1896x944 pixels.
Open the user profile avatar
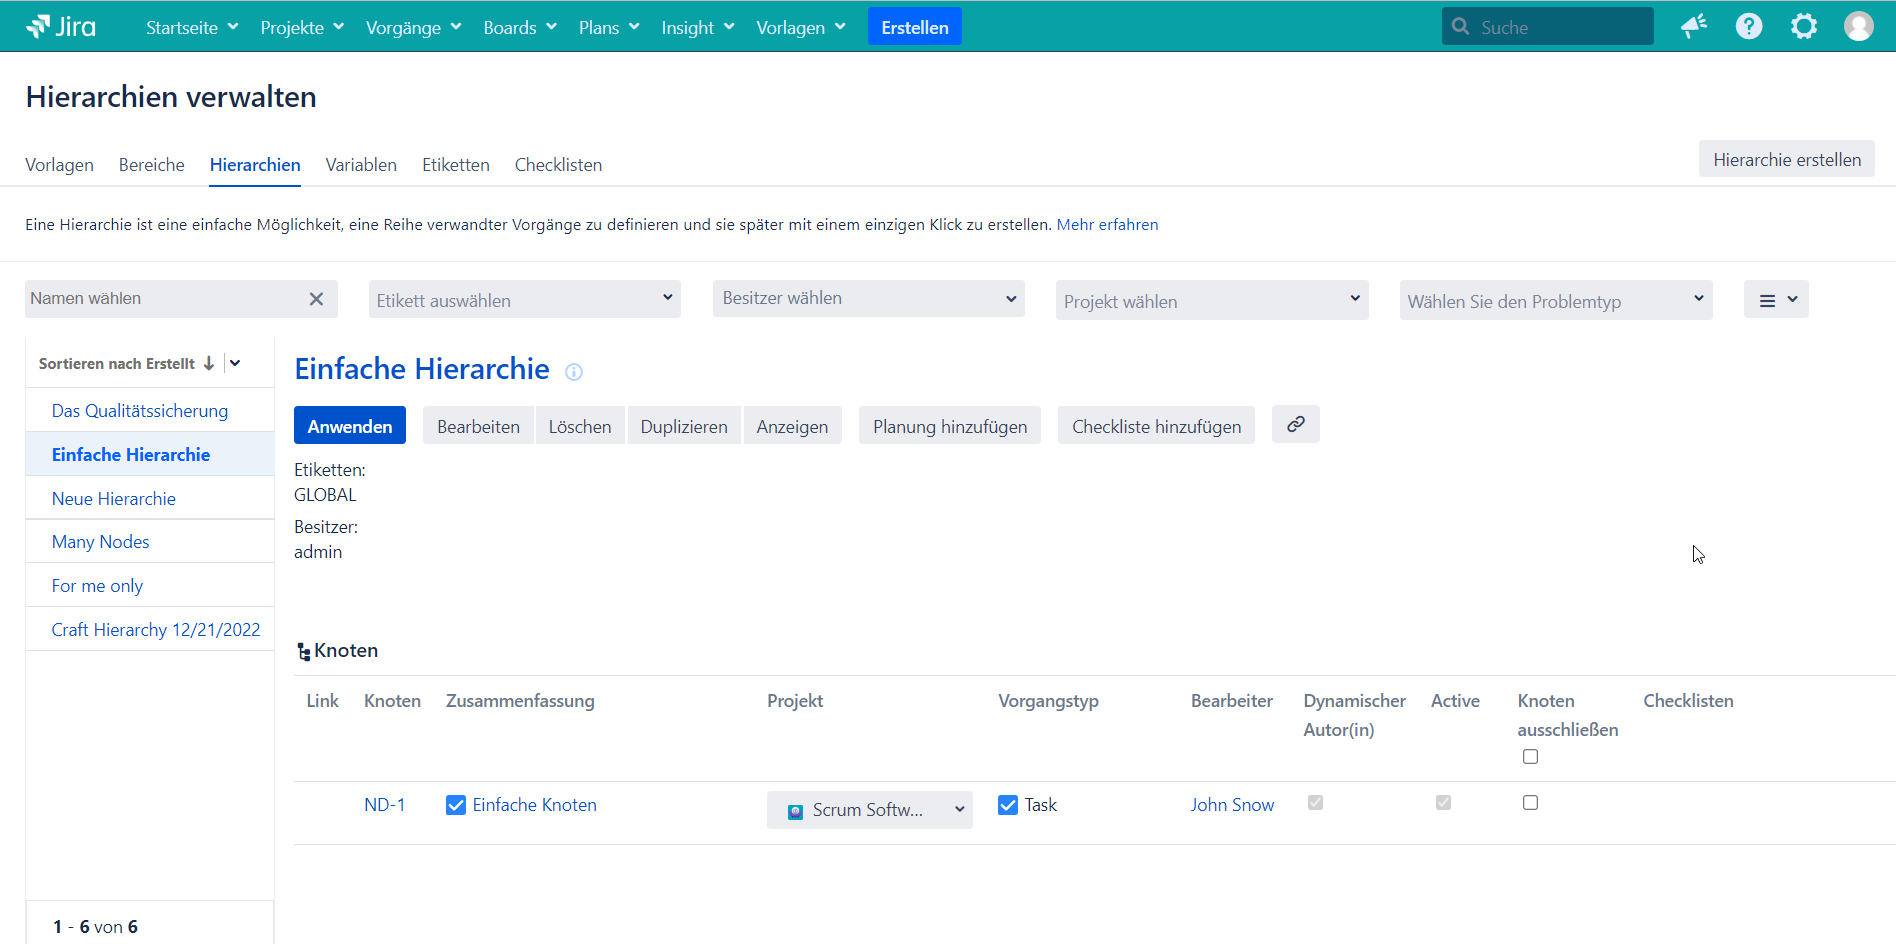coord(1859,27)
